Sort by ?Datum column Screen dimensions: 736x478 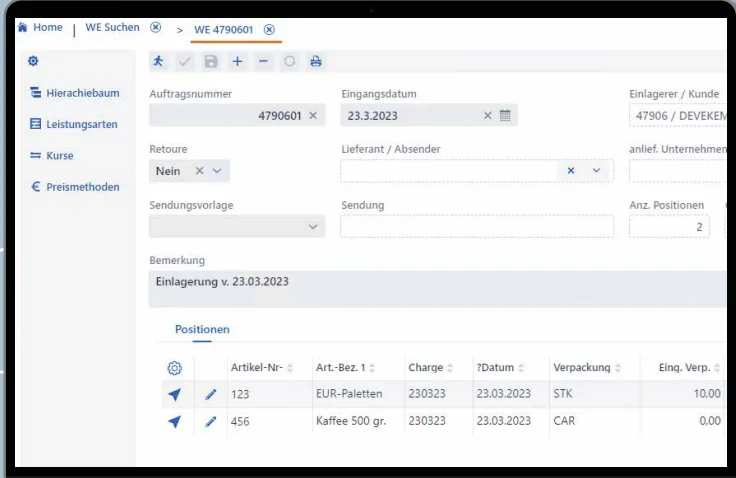(x=521, y=368)
